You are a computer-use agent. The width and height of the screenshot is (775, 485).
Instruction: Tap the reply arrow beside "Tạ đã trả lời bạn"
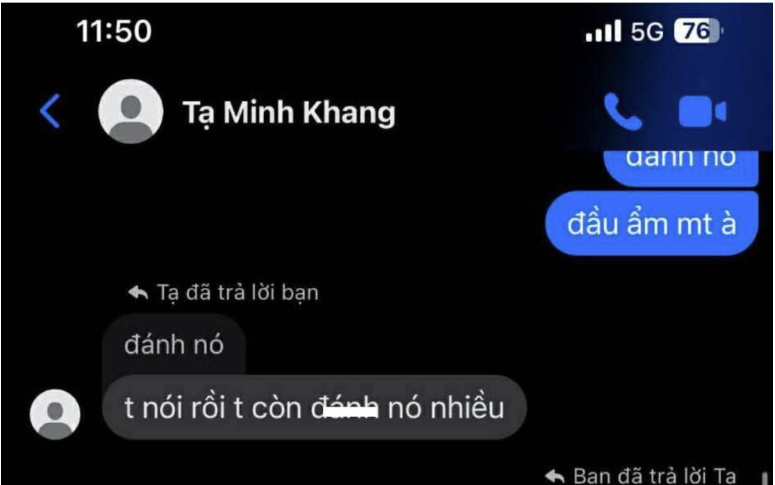point(138,292)
